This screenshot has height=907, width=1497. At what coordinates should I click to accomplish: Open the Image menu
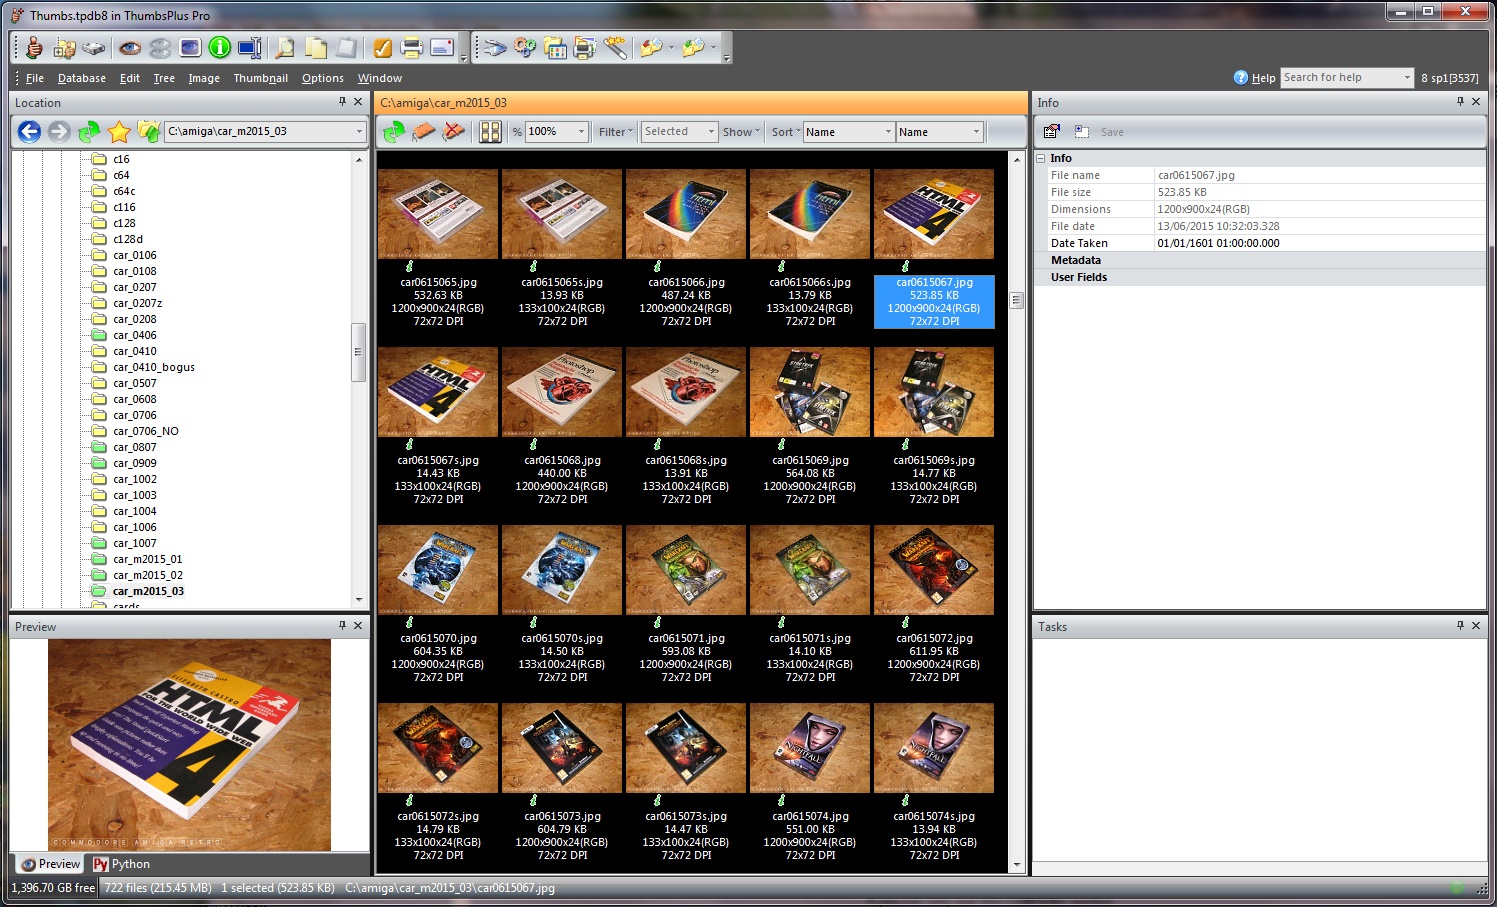(x=204, y=78)
